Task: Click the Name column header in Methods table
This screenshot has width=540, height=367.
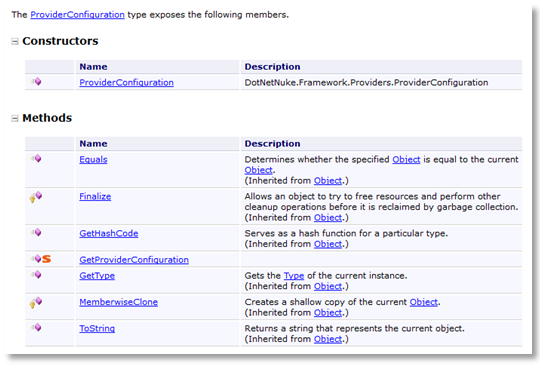Action: (x=93, y=144)
